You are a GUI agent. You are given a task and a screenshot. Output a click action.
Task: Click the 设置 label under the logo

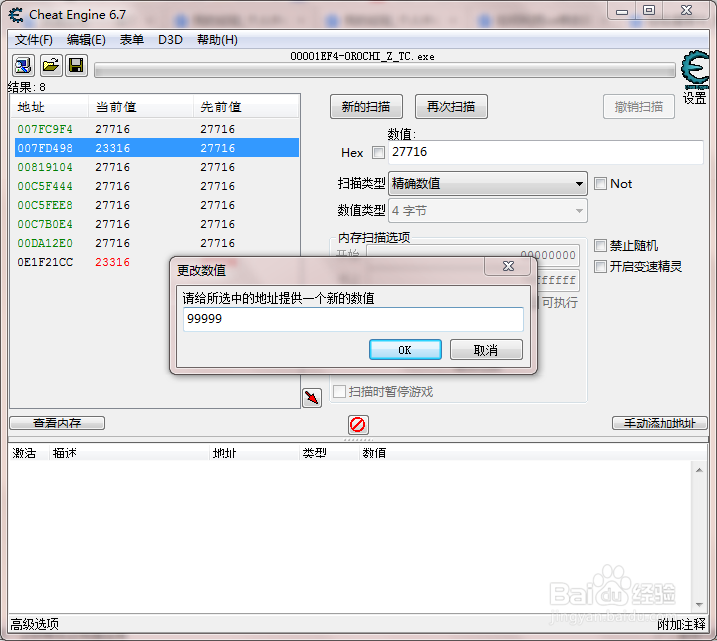(x=695, y=98)
